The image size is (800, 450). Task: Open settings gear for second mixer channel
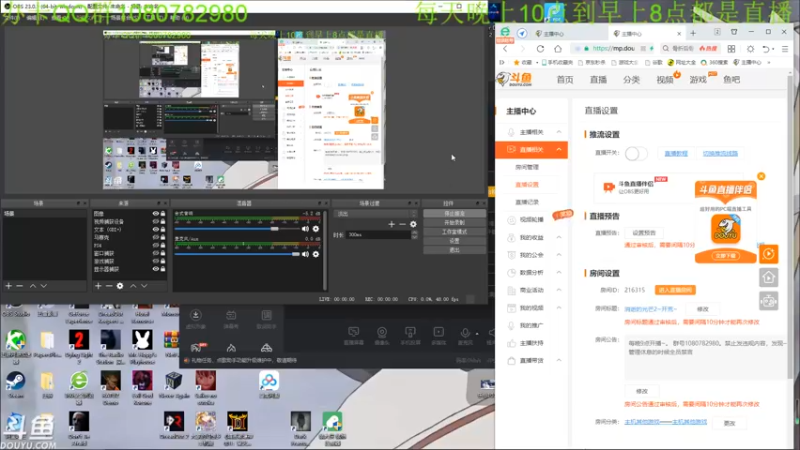[316, 254]
